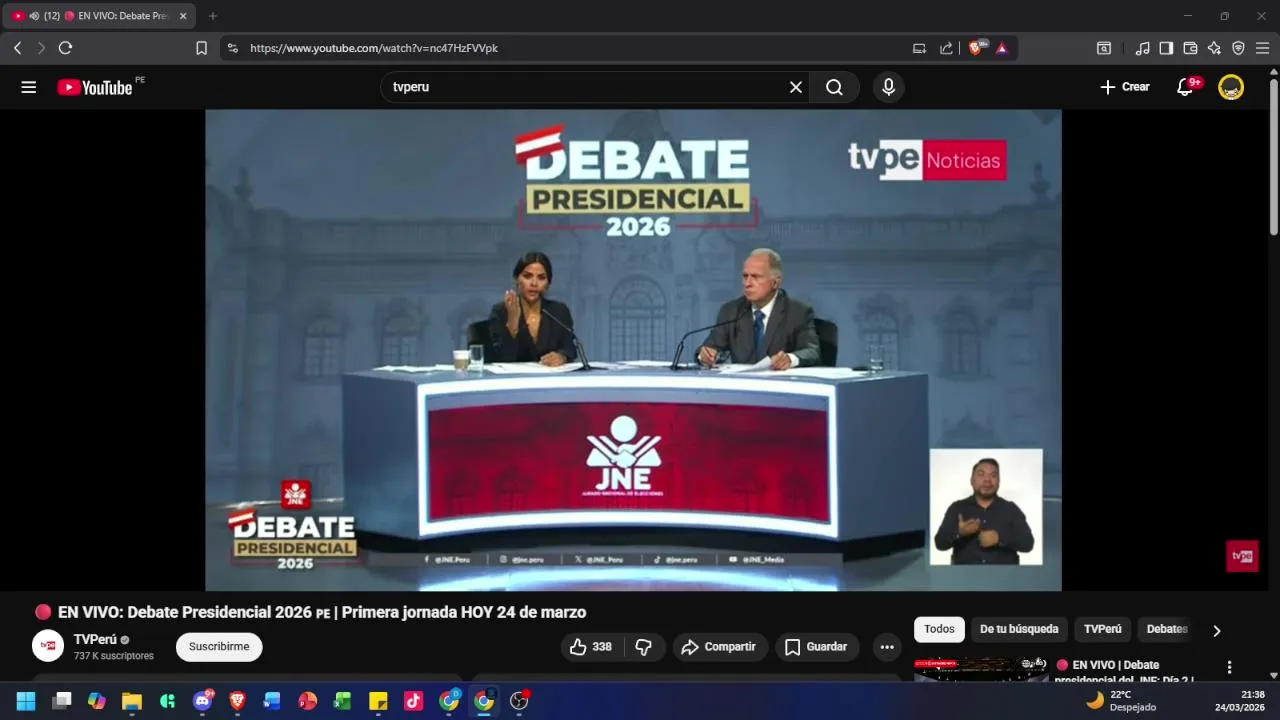
Task: Save the video with Guardar
Action: pos(817,647)
